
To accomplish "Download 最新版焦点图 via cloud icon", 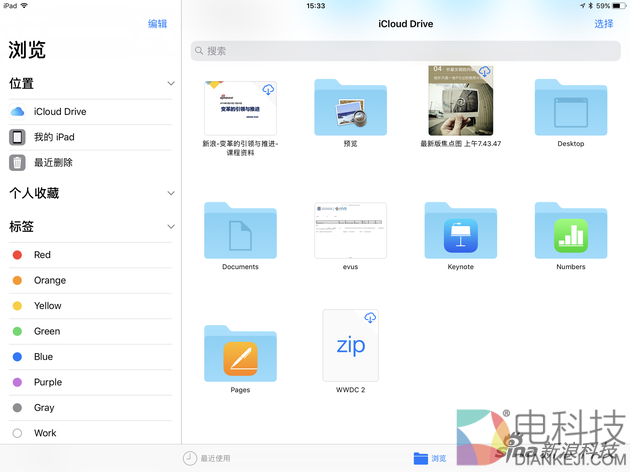I will pyautogui.click(x=485, y=72).
